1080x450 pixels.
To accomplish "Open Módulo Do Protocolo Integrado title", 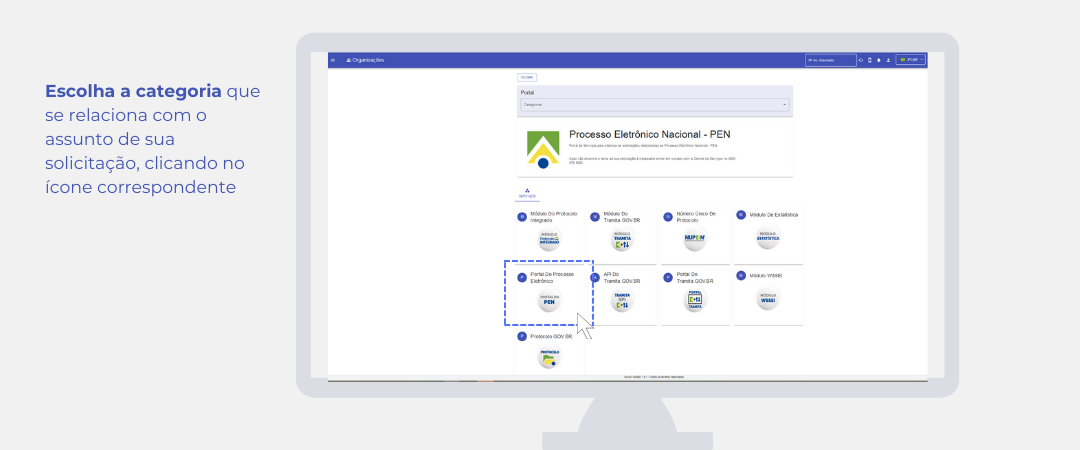I will tap(554, 216).
